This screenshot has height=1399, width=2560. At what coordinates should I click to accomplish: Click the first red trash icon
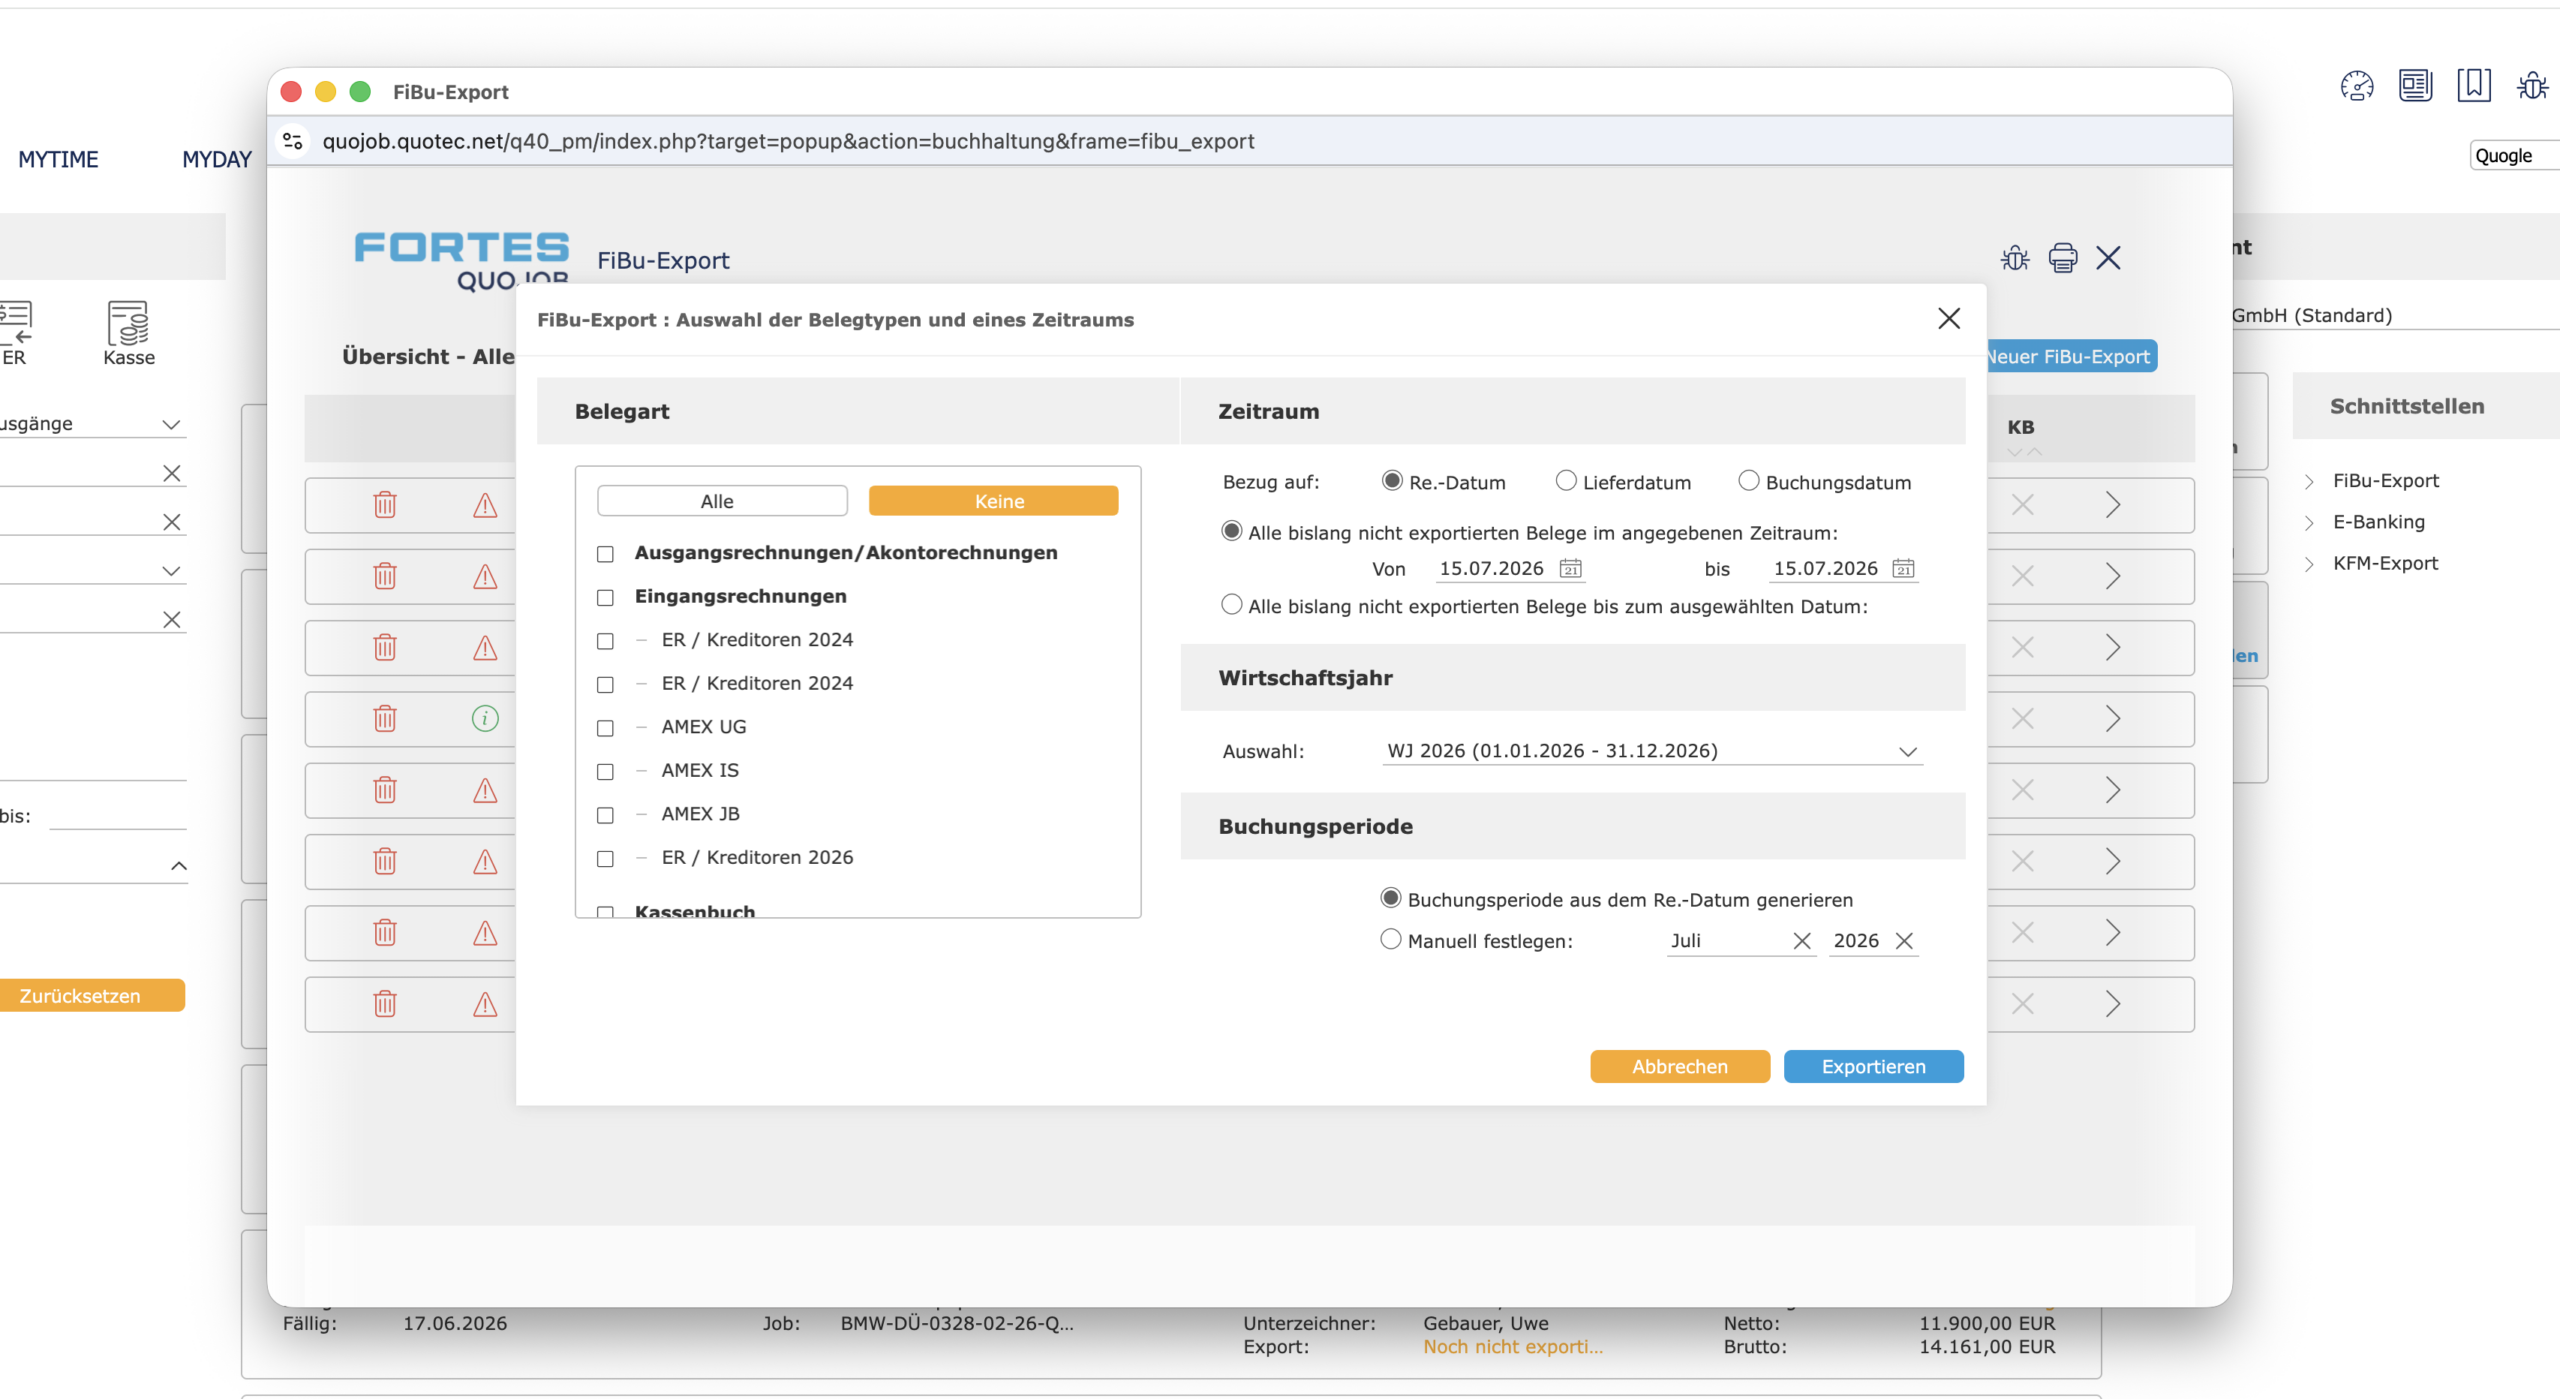click(x=385, y=505)
